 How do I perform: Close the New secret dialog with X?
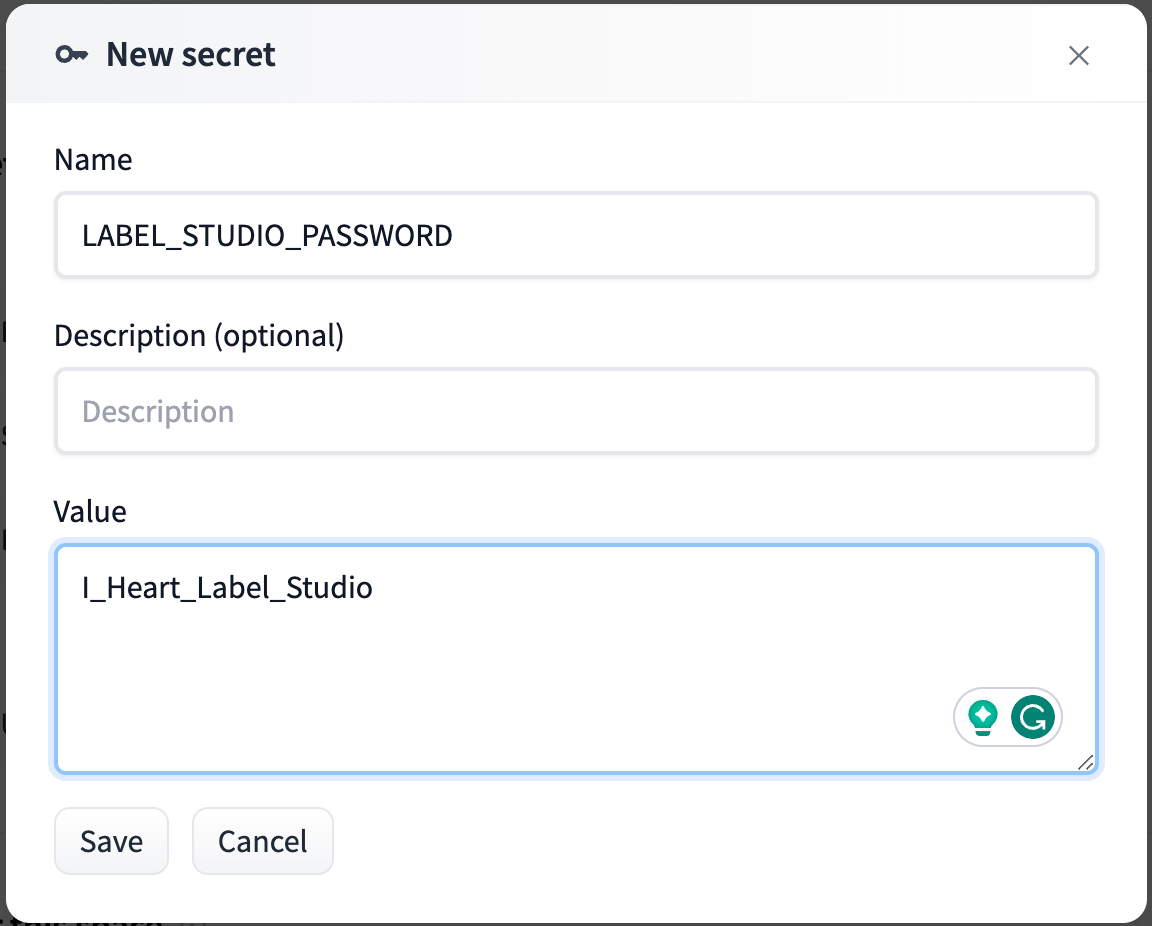click(1079, 55)
